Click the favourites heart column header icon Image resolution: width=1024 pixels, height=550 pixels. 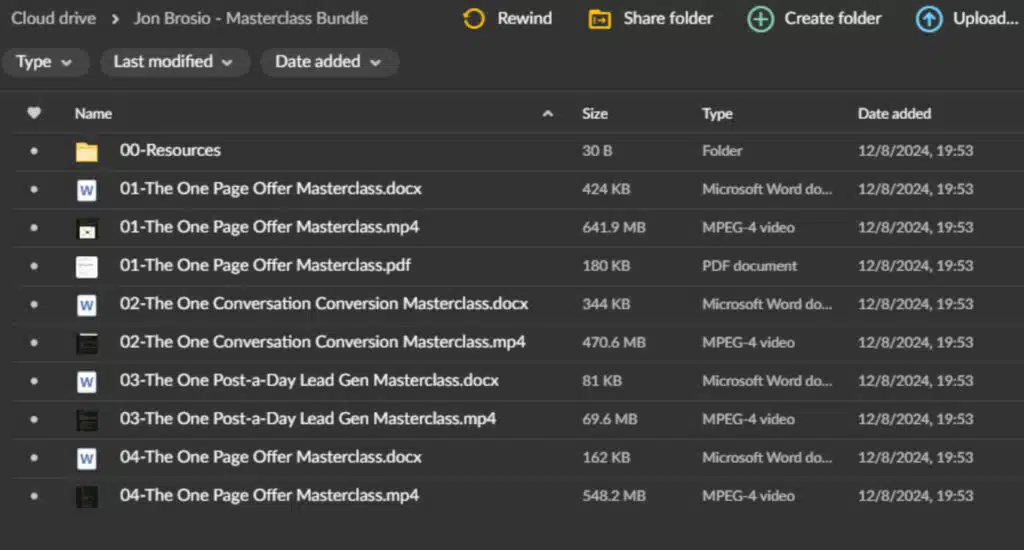[34, 113]
